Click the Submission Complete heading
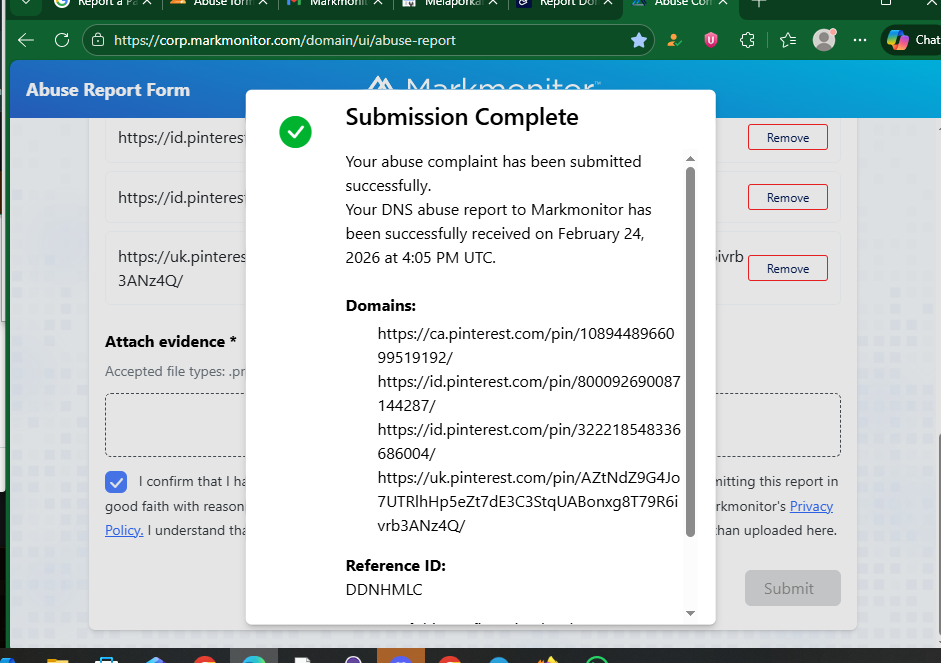The image size is (941, 663). tap(462, 117)
